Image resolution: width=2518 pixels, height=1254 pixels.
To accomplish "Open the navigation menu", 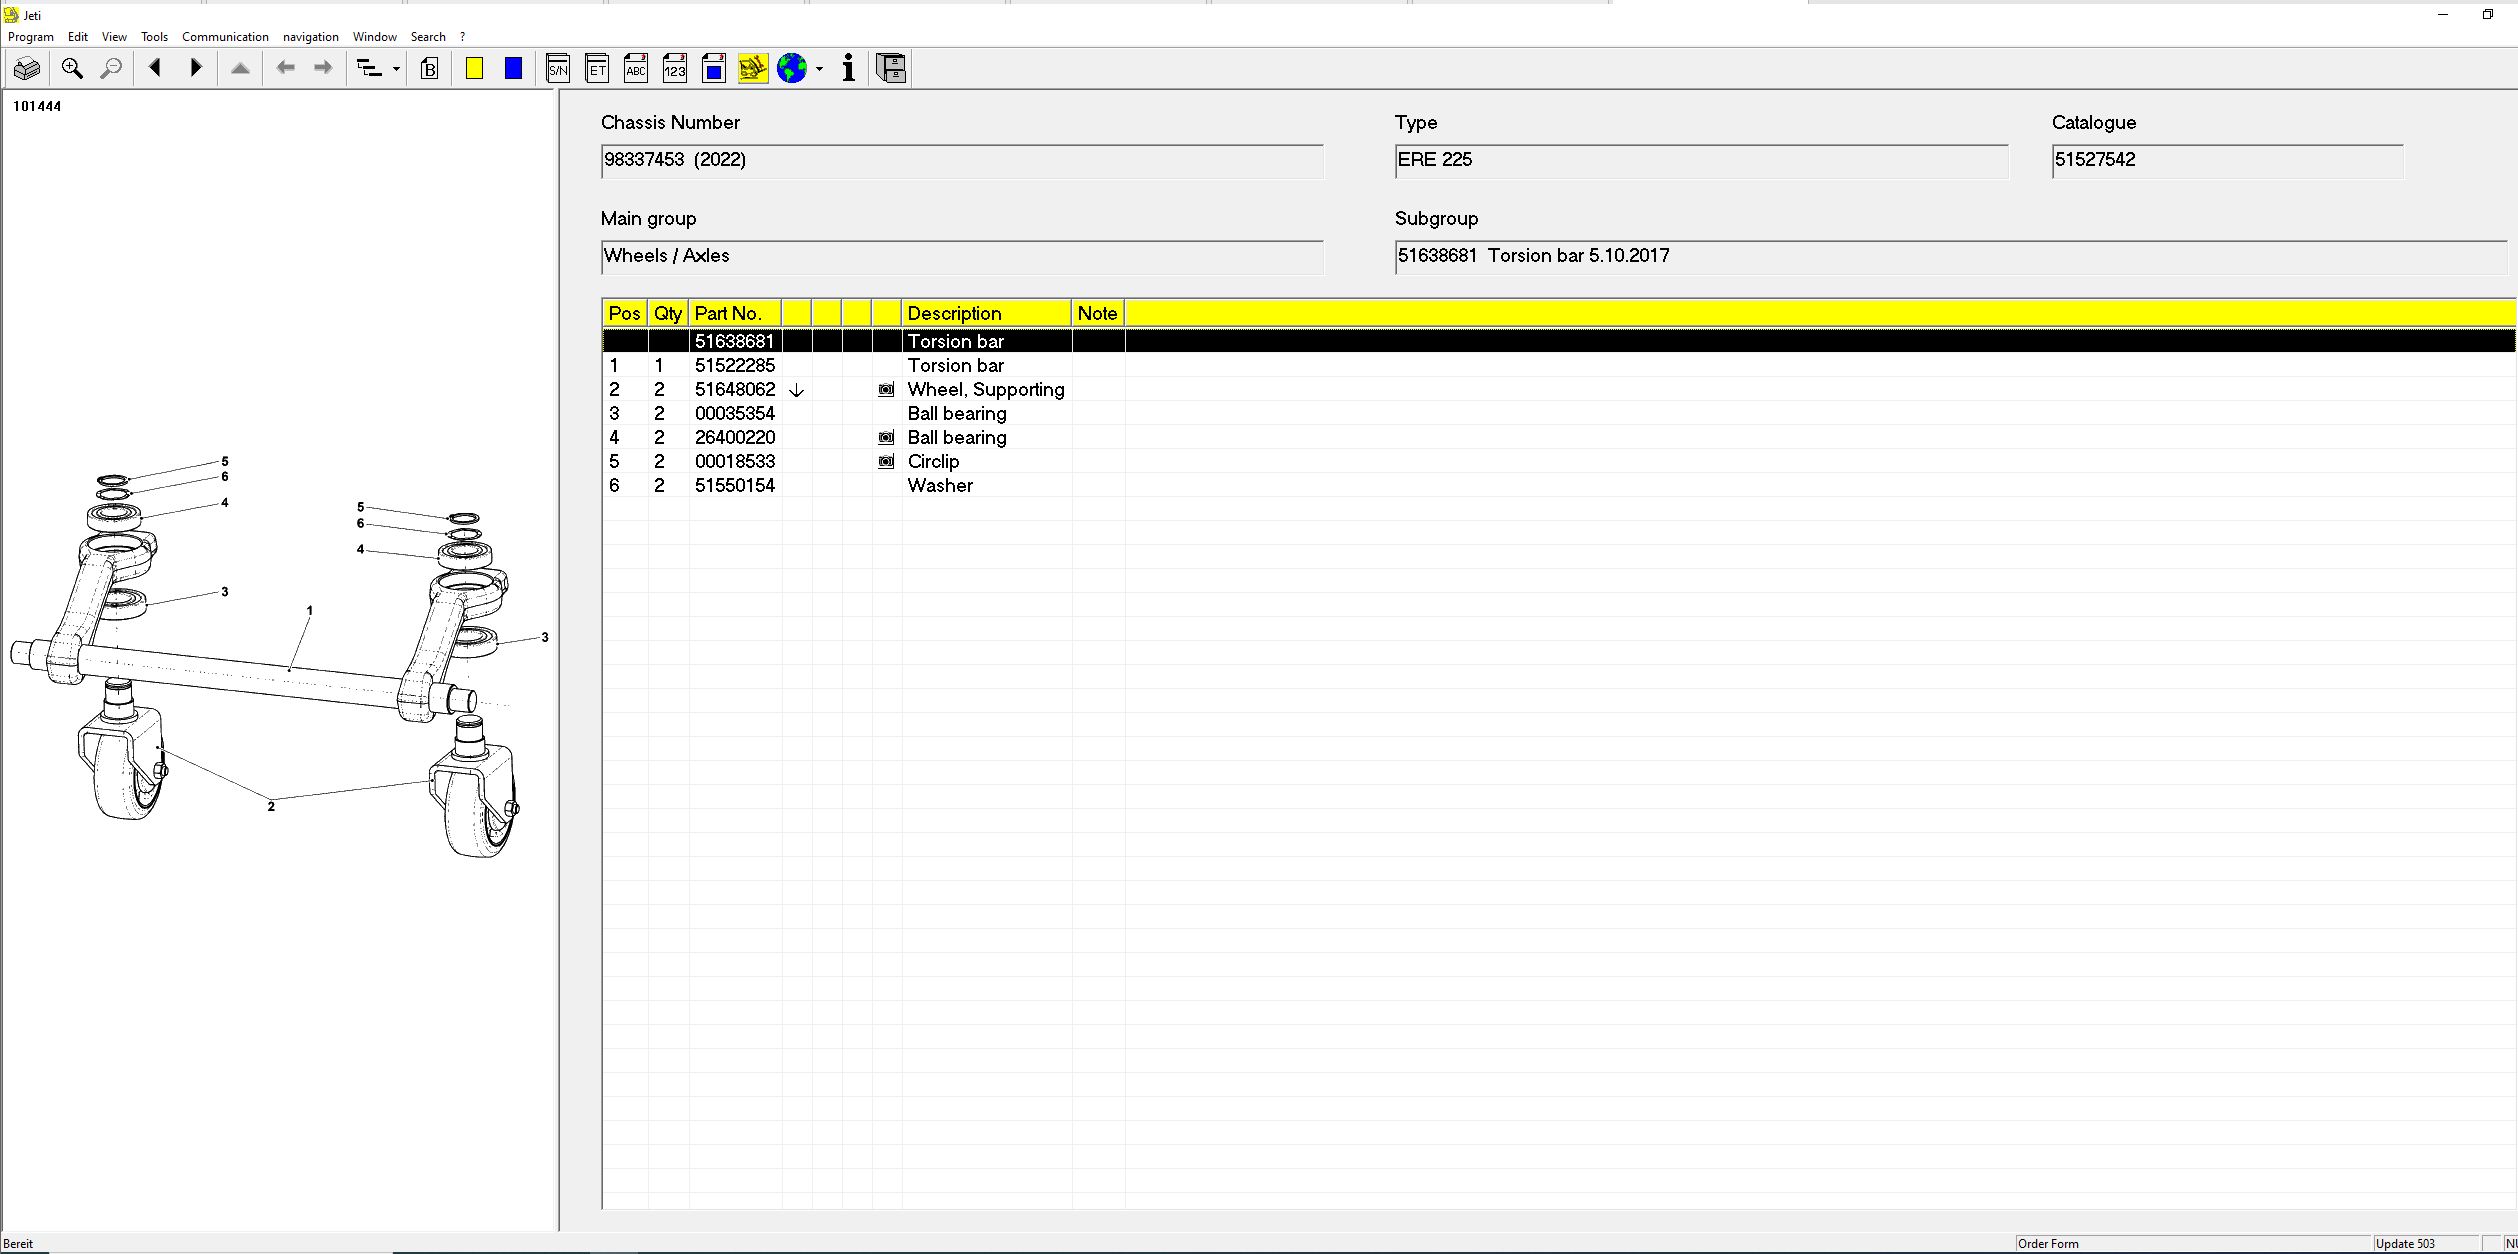I will pos(311,37).
